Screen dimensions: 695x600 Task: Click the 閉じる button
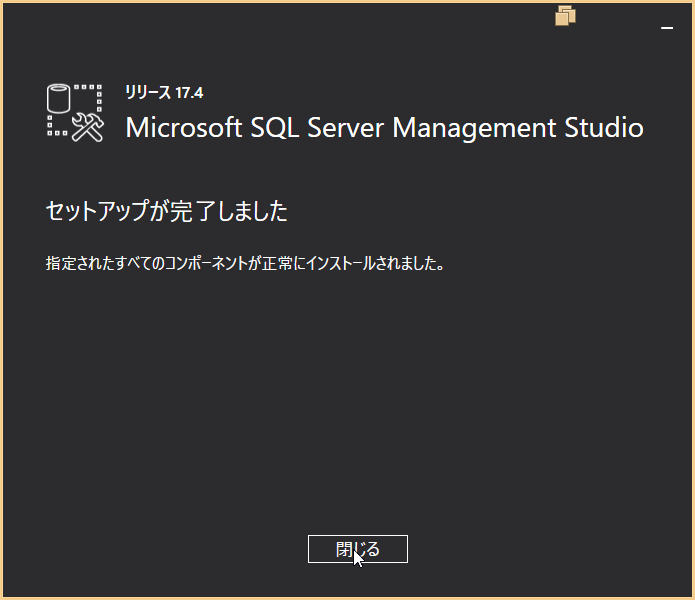pyautogui.click(x=357, y=549)
